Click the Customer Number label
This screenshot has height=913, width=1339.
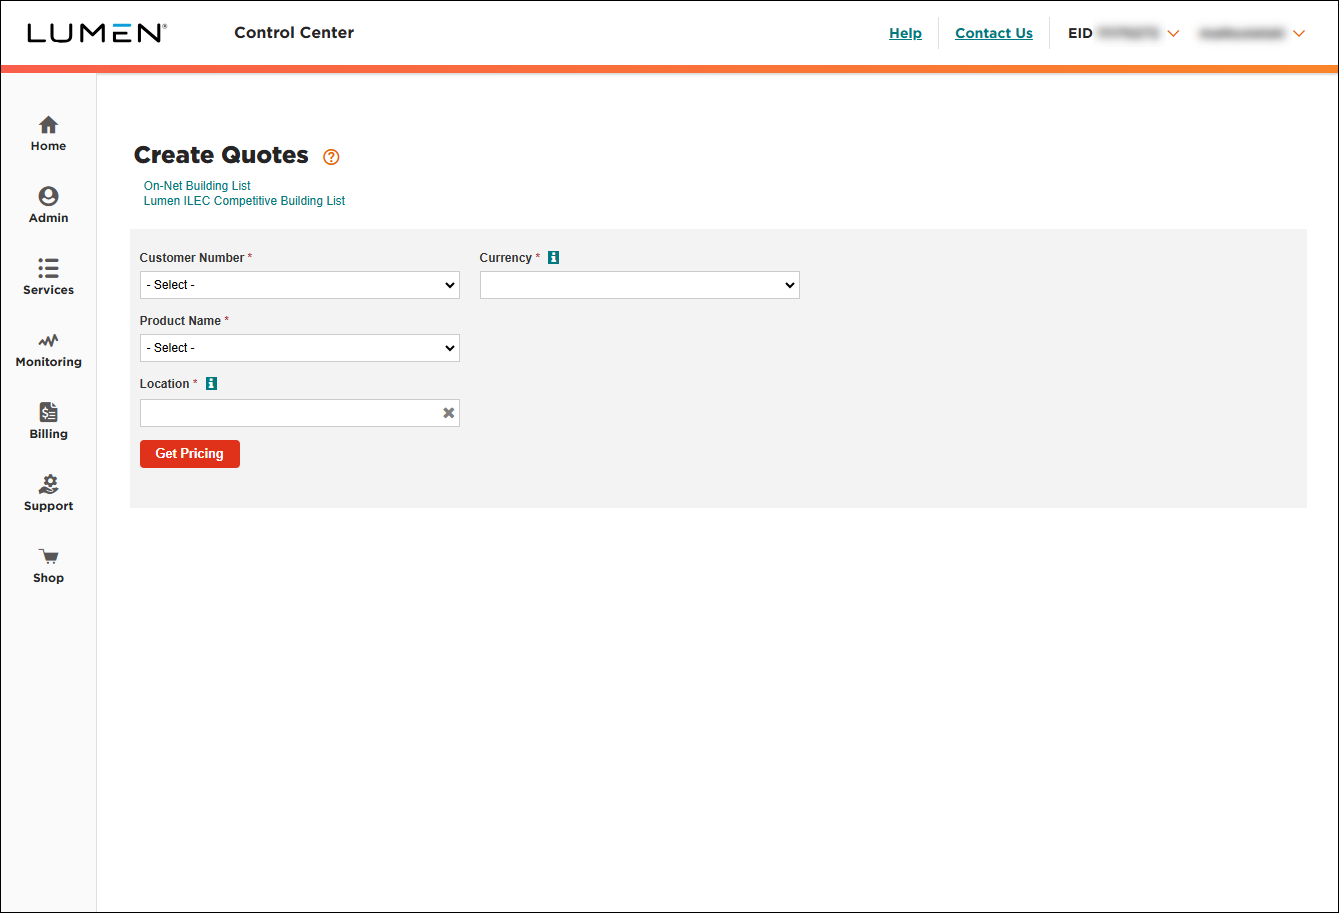pos(192,258)
